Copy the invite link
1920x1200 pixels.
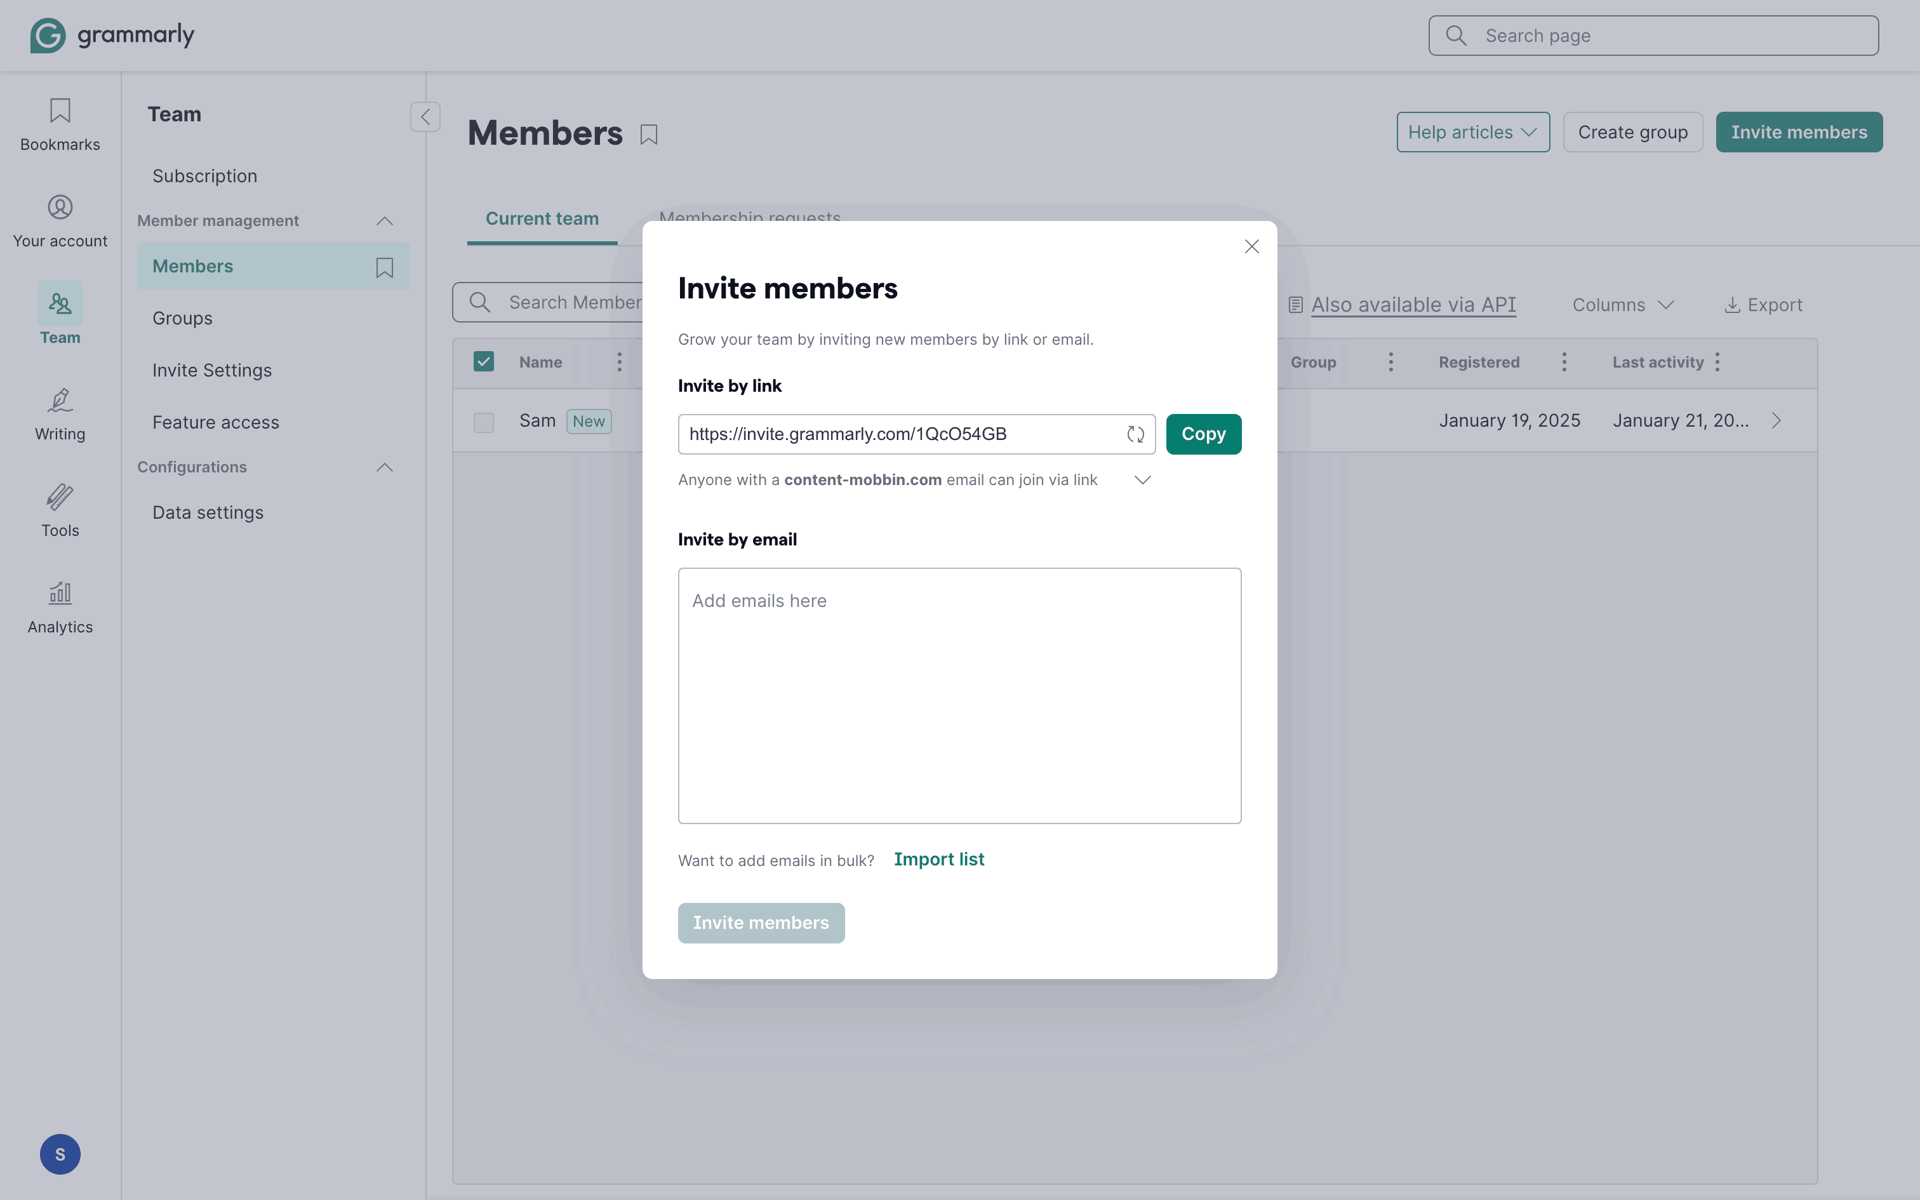pos(1204,434)
